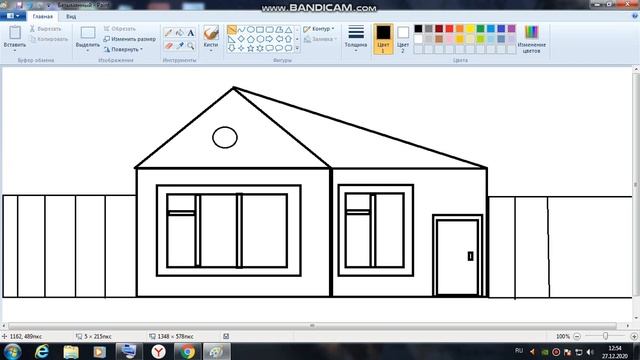Choose the Down arrow shape
Image resolution: width=640 pixels, height=360 pixels.
[x=232, y=48]
